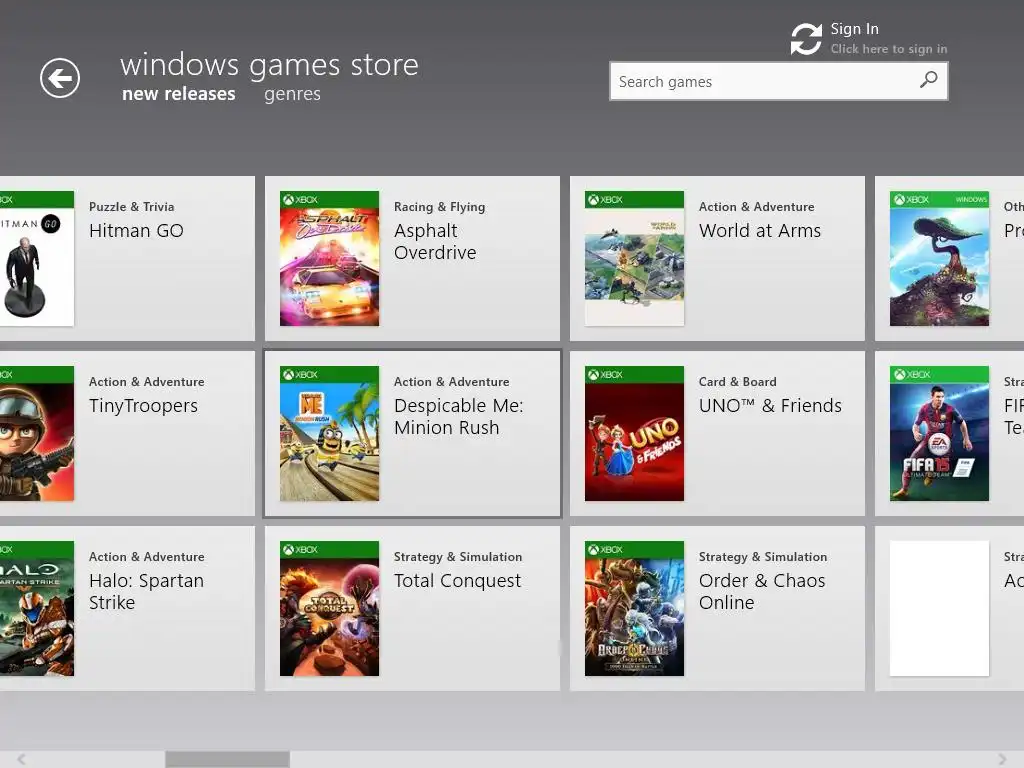The height and width of the screenshot is (768, 1024).
Task: Click Card & Board genre label
Action: click(737, 382)
